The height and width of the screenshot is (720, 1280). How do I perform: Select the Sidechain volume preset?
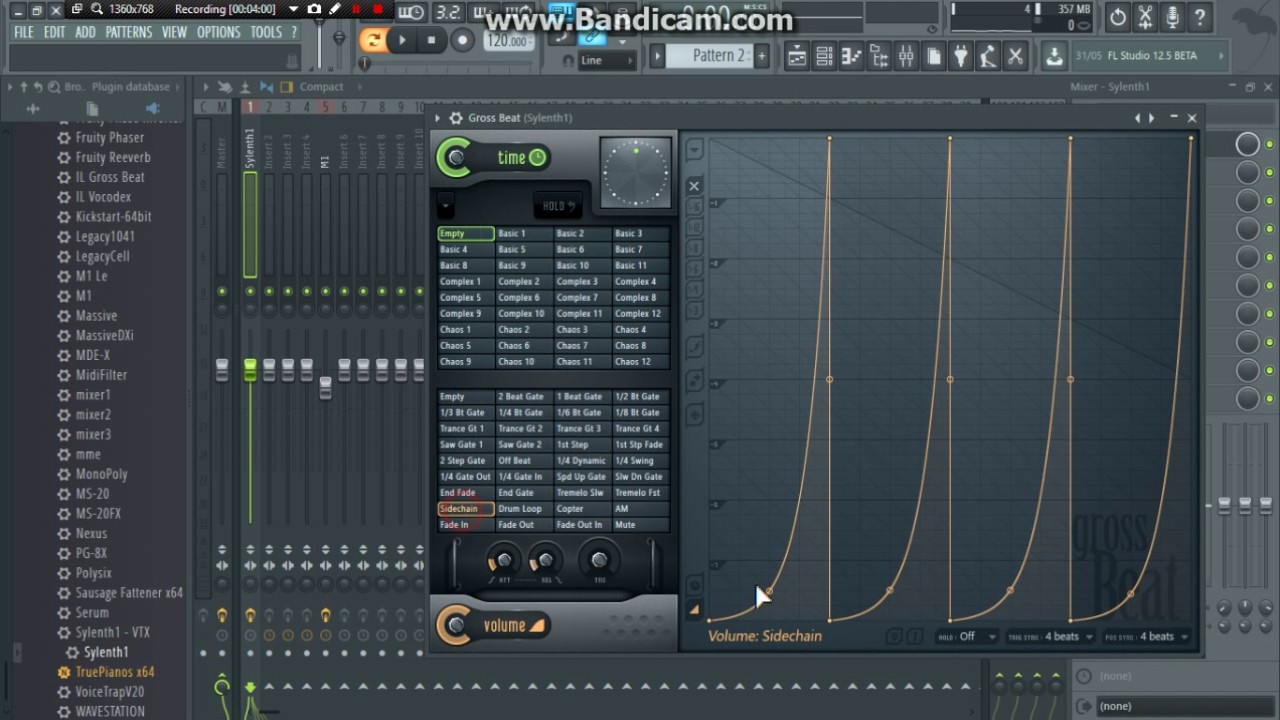pyautogui.click(x=465, y=509)
